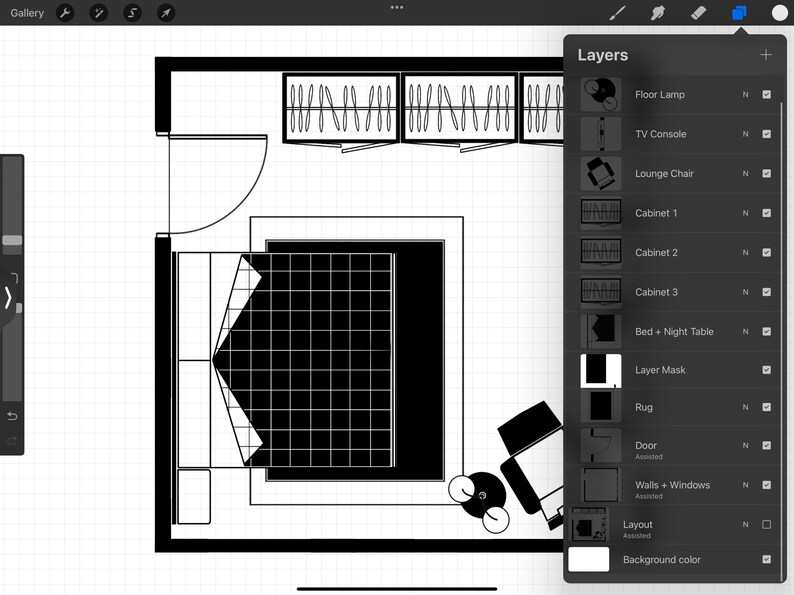
Task: Tap the redo arrow in sidebar
Action: click(x=12, y=441)
